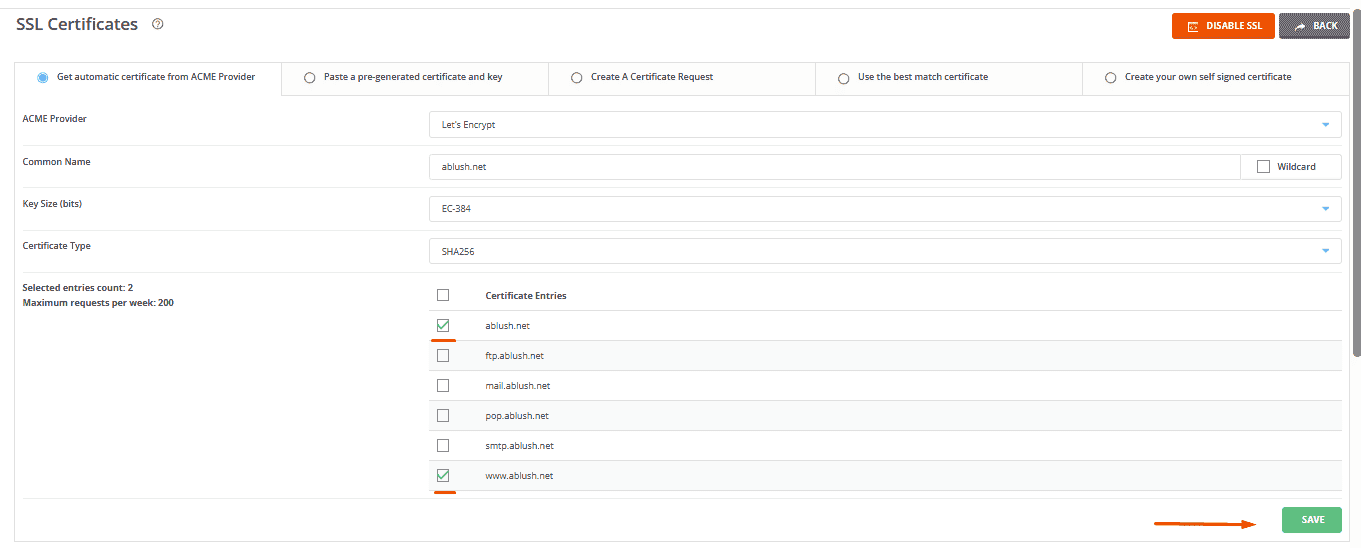Click the Disable SSL button
The width and height of the screenshot is (1361, 548).
pos(1222,26)
